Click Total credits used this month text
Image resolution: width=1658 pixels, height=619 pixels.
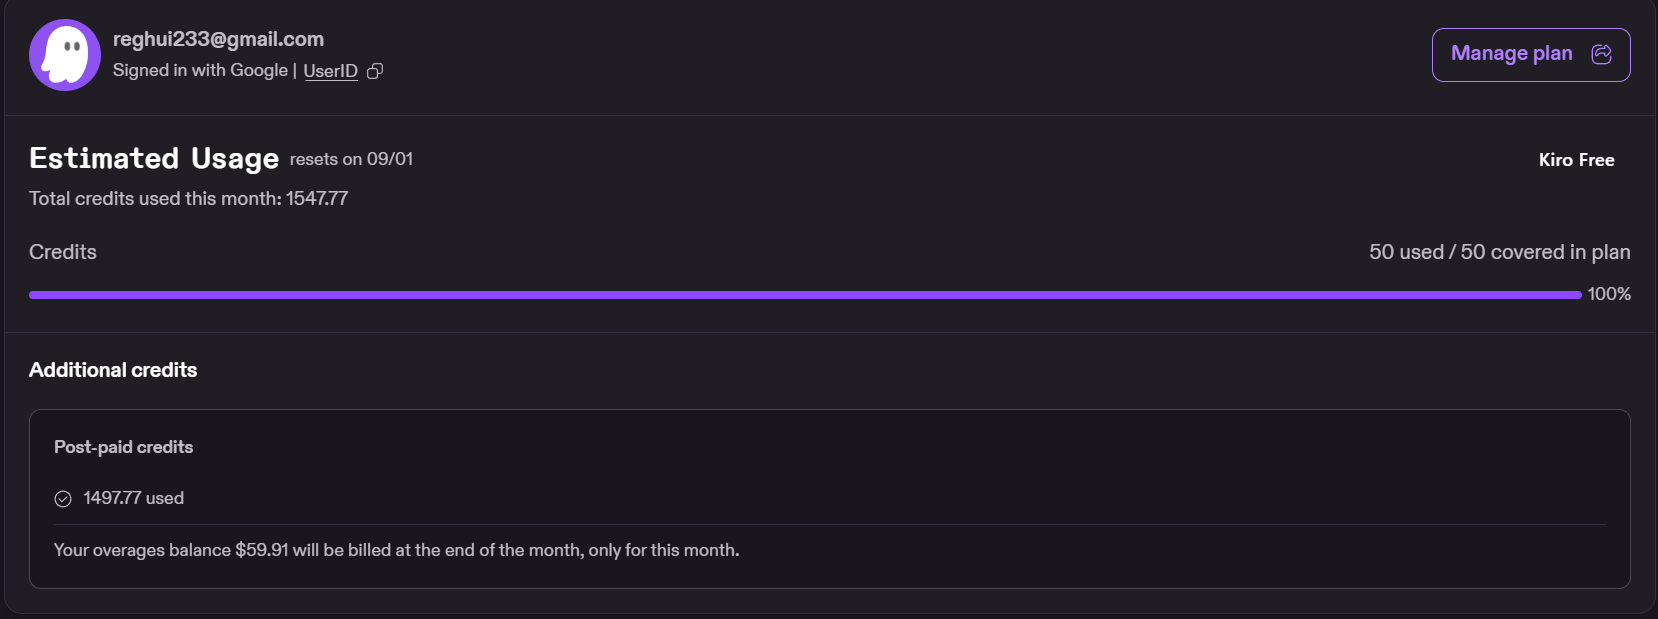click(x=188, y=198)
